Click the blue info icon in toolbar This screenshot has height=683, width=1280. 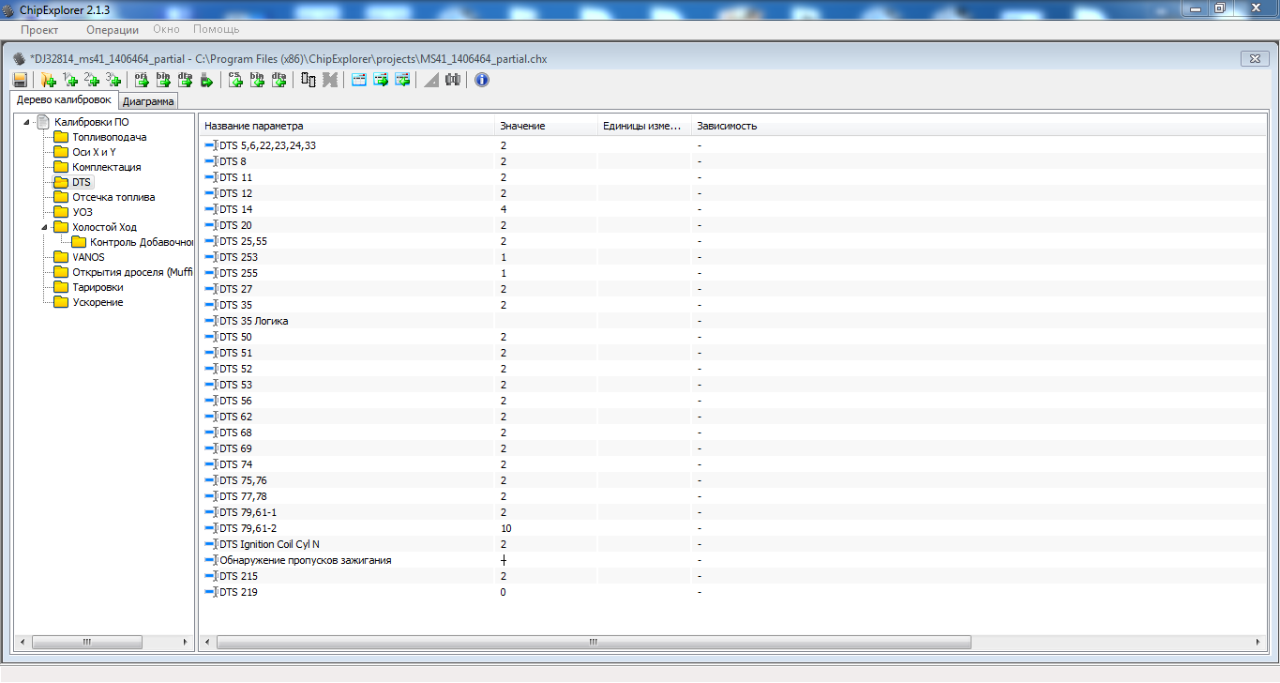coord(482,80)
